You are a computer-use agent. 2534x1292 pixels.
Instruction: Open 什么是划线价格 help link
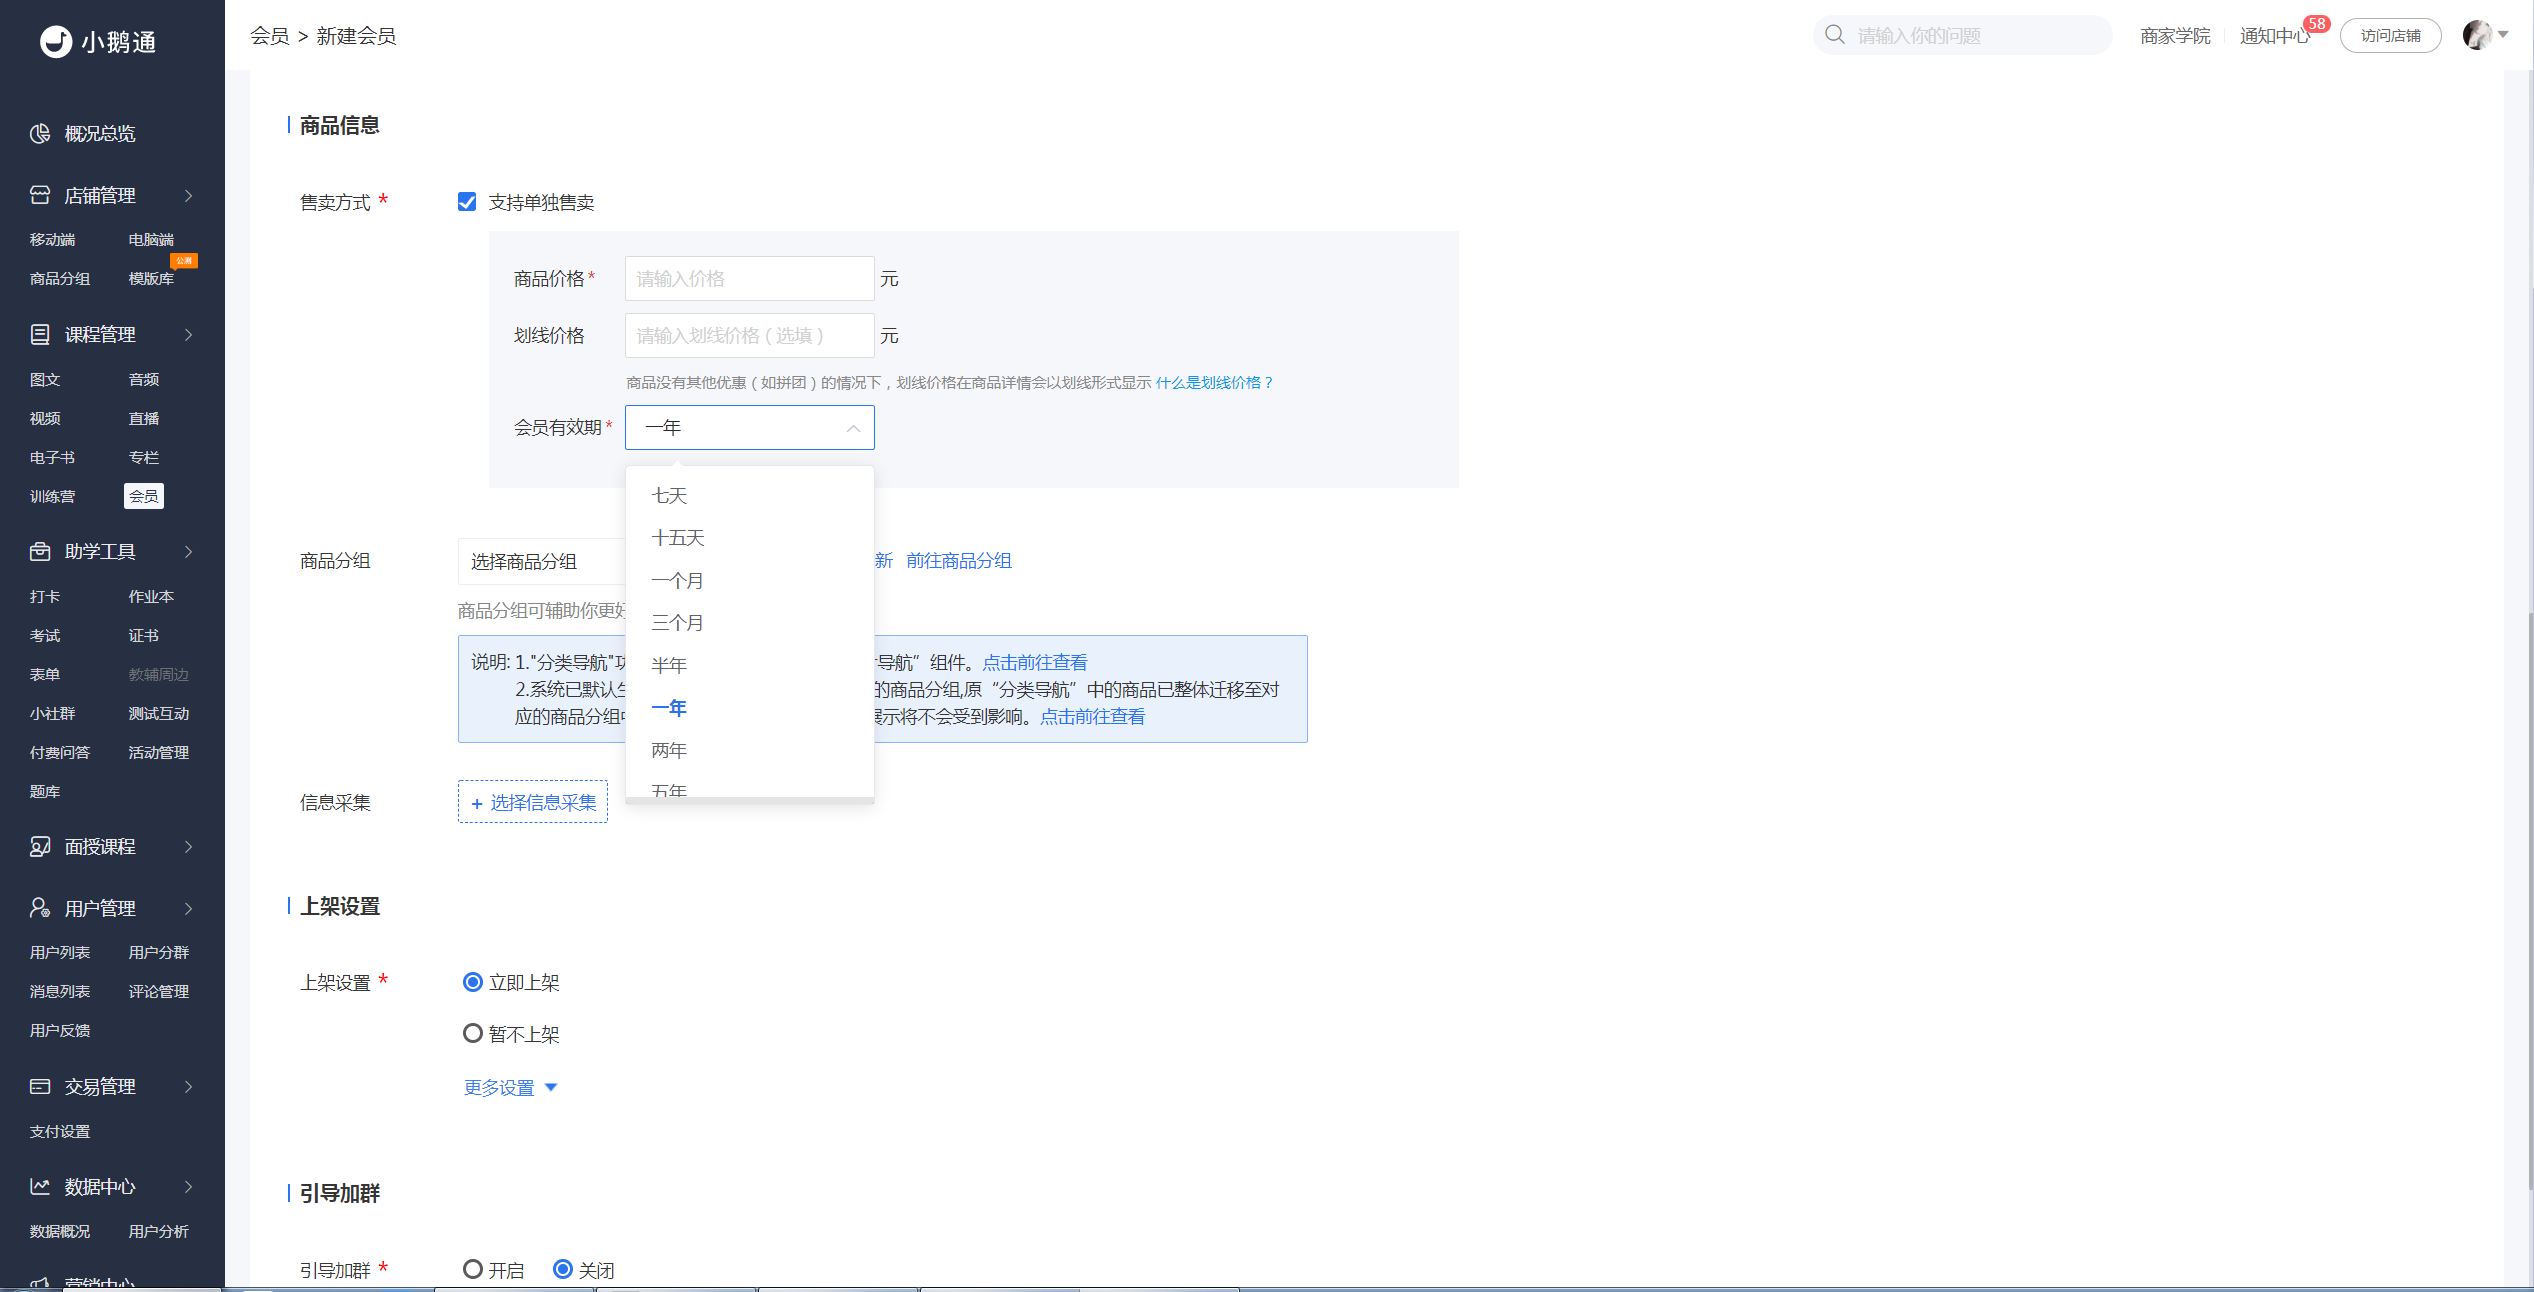[1214, 382]
